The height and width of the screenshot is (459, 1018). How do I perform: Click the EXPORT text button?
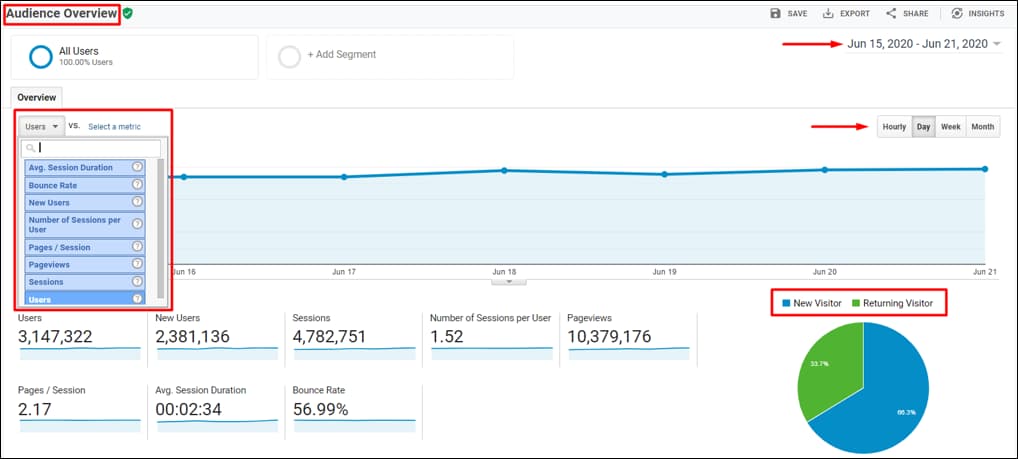click(855, 14)
